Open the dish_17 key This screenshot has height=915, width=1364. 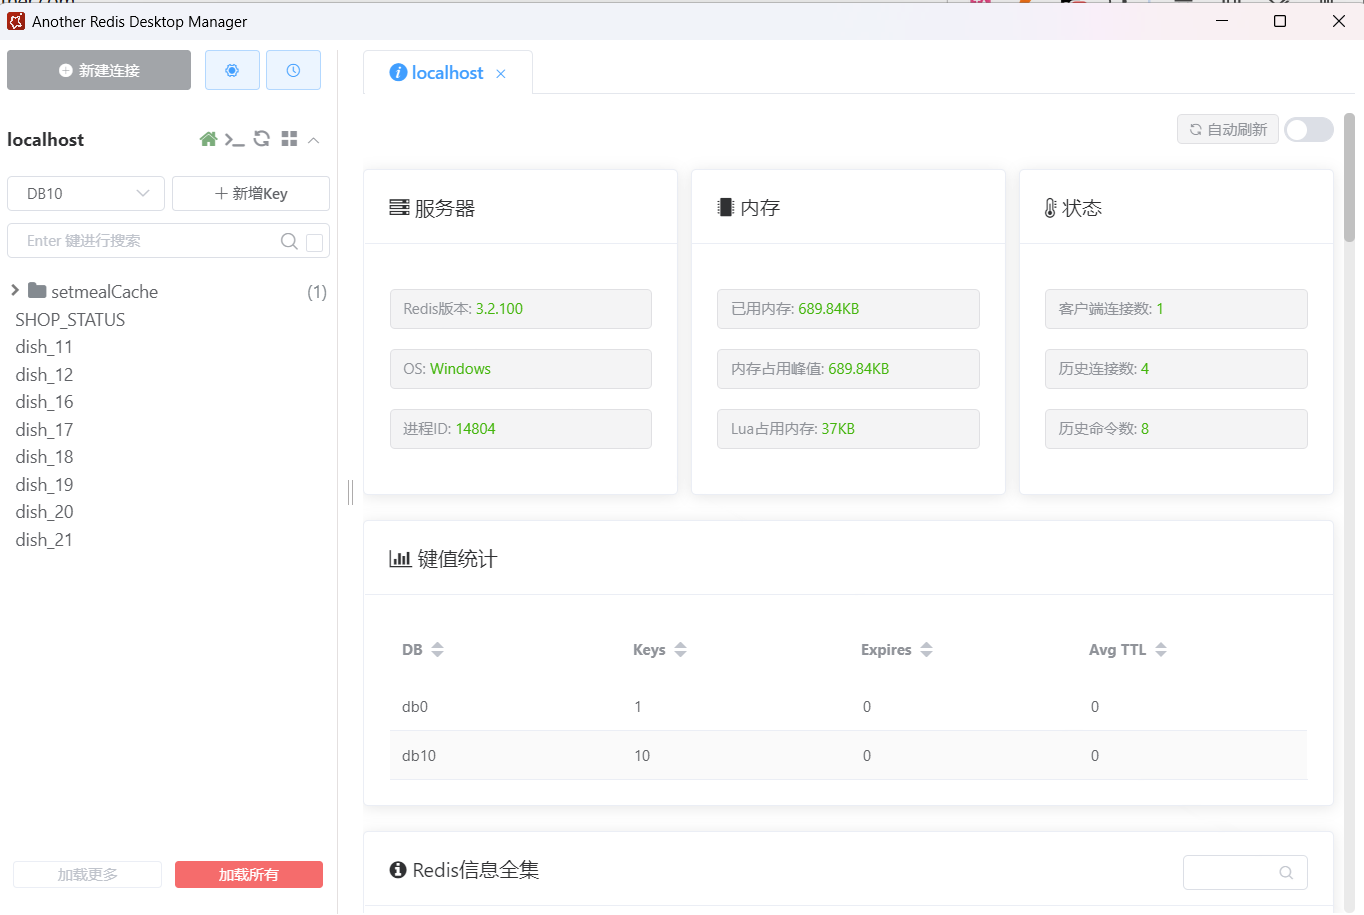click(44, 430)
